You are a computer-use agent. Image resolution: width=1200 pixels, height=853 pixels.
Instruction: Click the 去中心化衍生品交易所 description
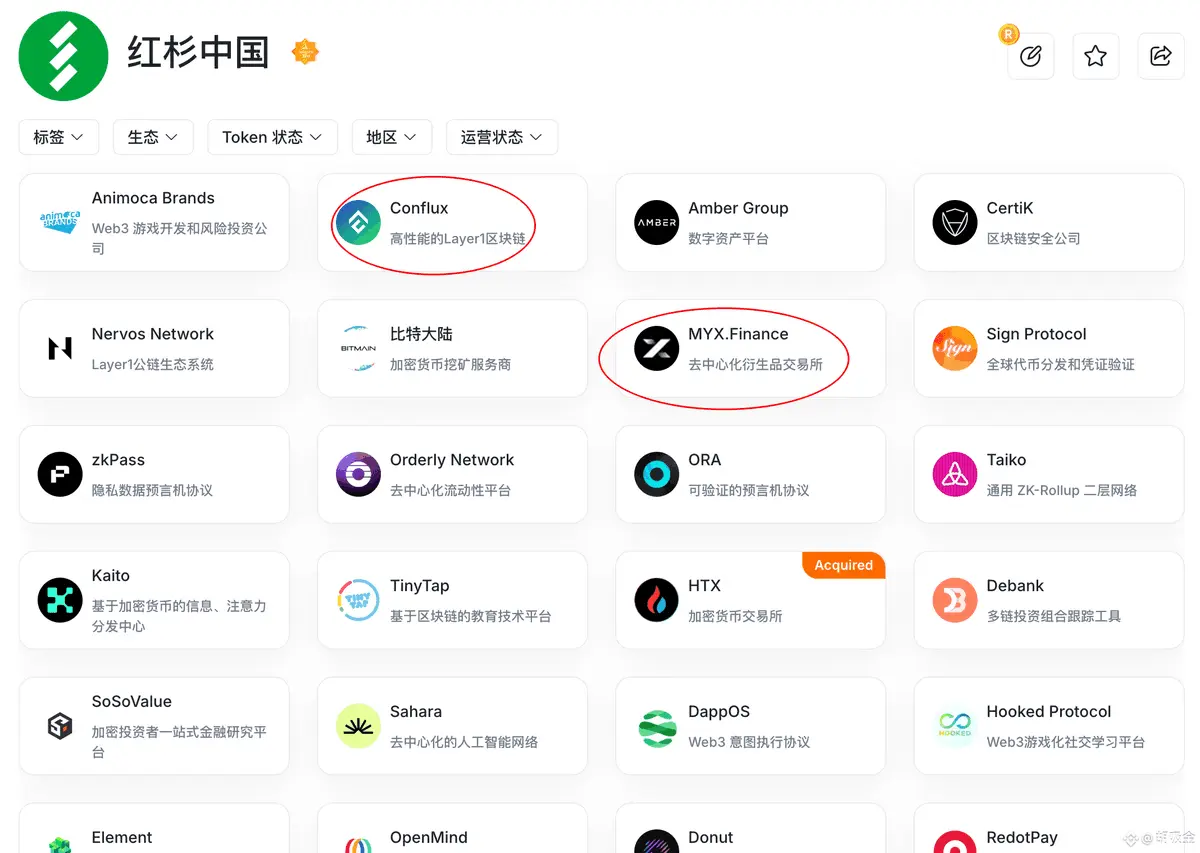pos(756,365)
